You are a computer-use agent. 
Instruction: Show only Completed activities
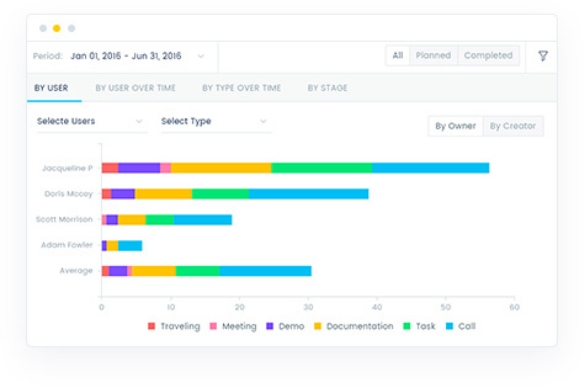[488, 56]
